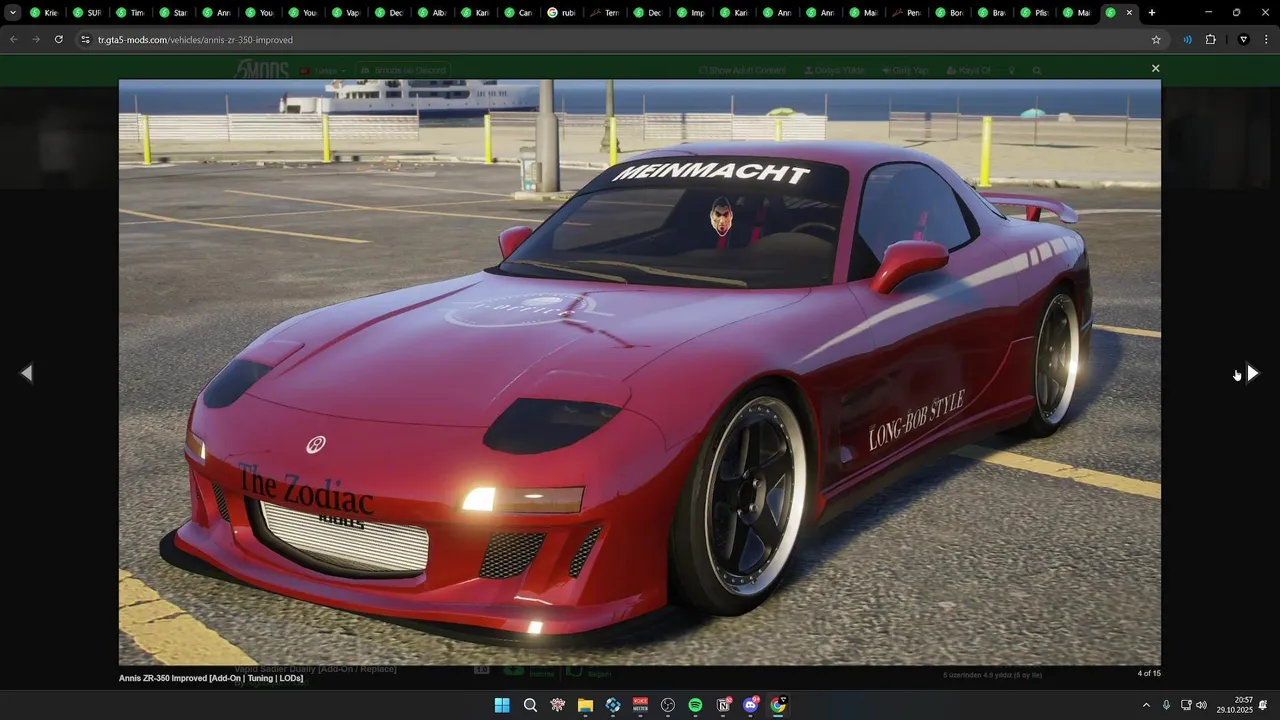Switch to the 'Krie' tab

[x=44, y=13]
